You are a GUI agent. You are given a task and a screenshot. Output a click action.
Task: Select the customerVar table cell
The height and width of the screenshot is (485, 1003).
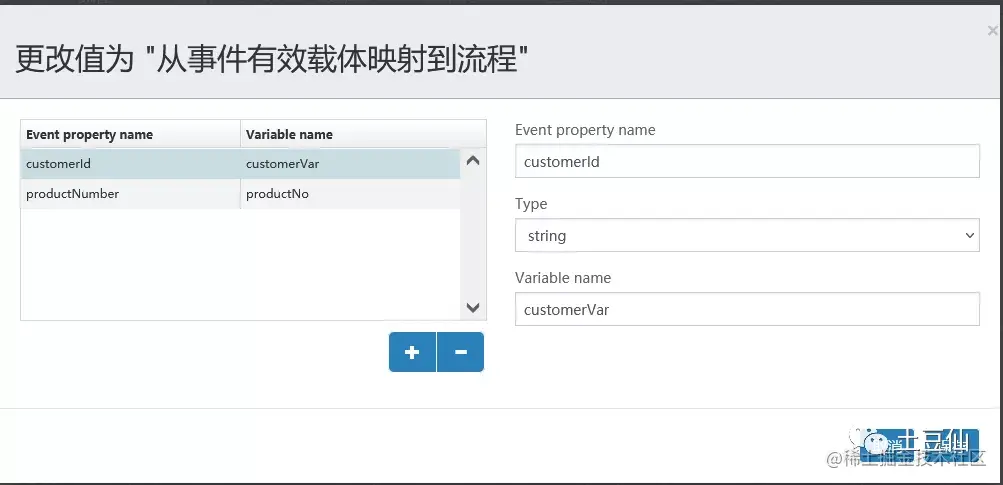351,164
